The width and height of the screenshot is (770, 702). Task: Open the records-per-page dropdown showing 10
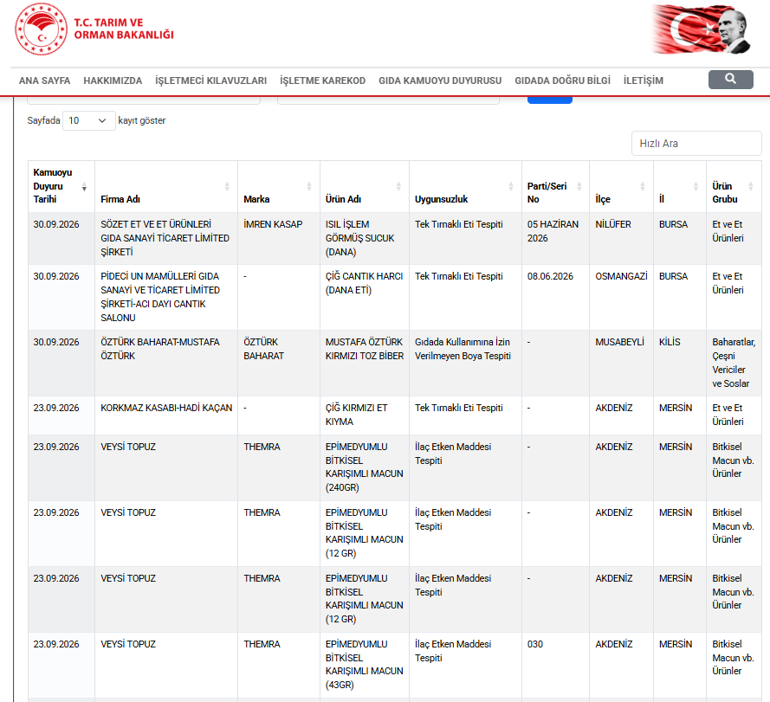tap(89, 121)
